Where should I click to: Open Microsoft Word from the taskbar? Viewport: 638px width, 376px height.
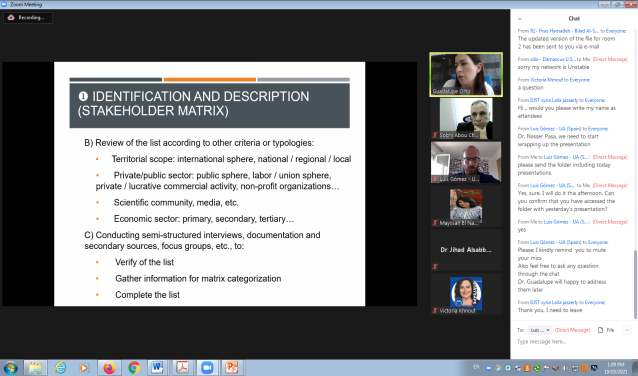157,367
